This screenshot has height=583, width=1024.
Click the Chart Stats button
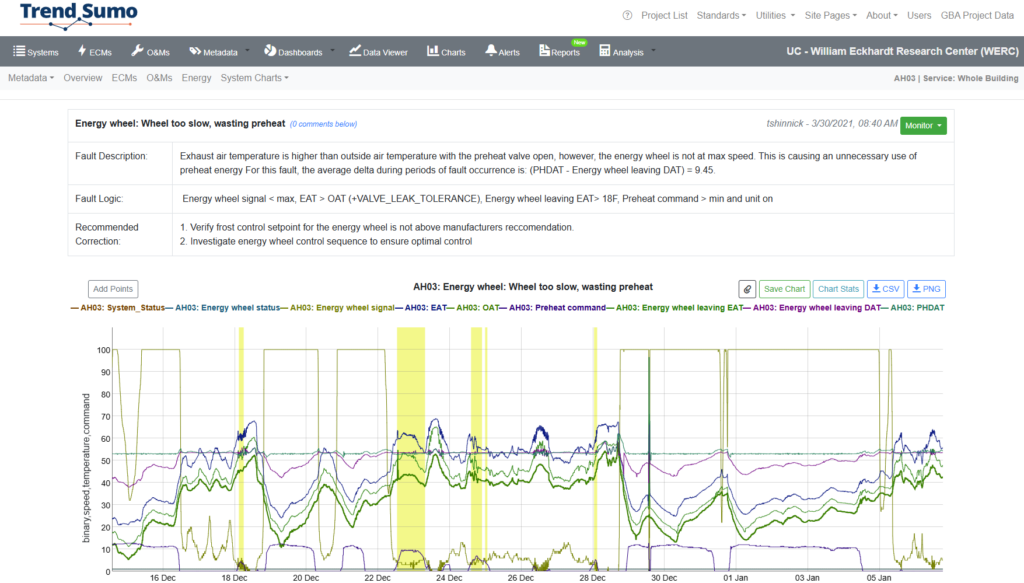click(x=838, y=289)
